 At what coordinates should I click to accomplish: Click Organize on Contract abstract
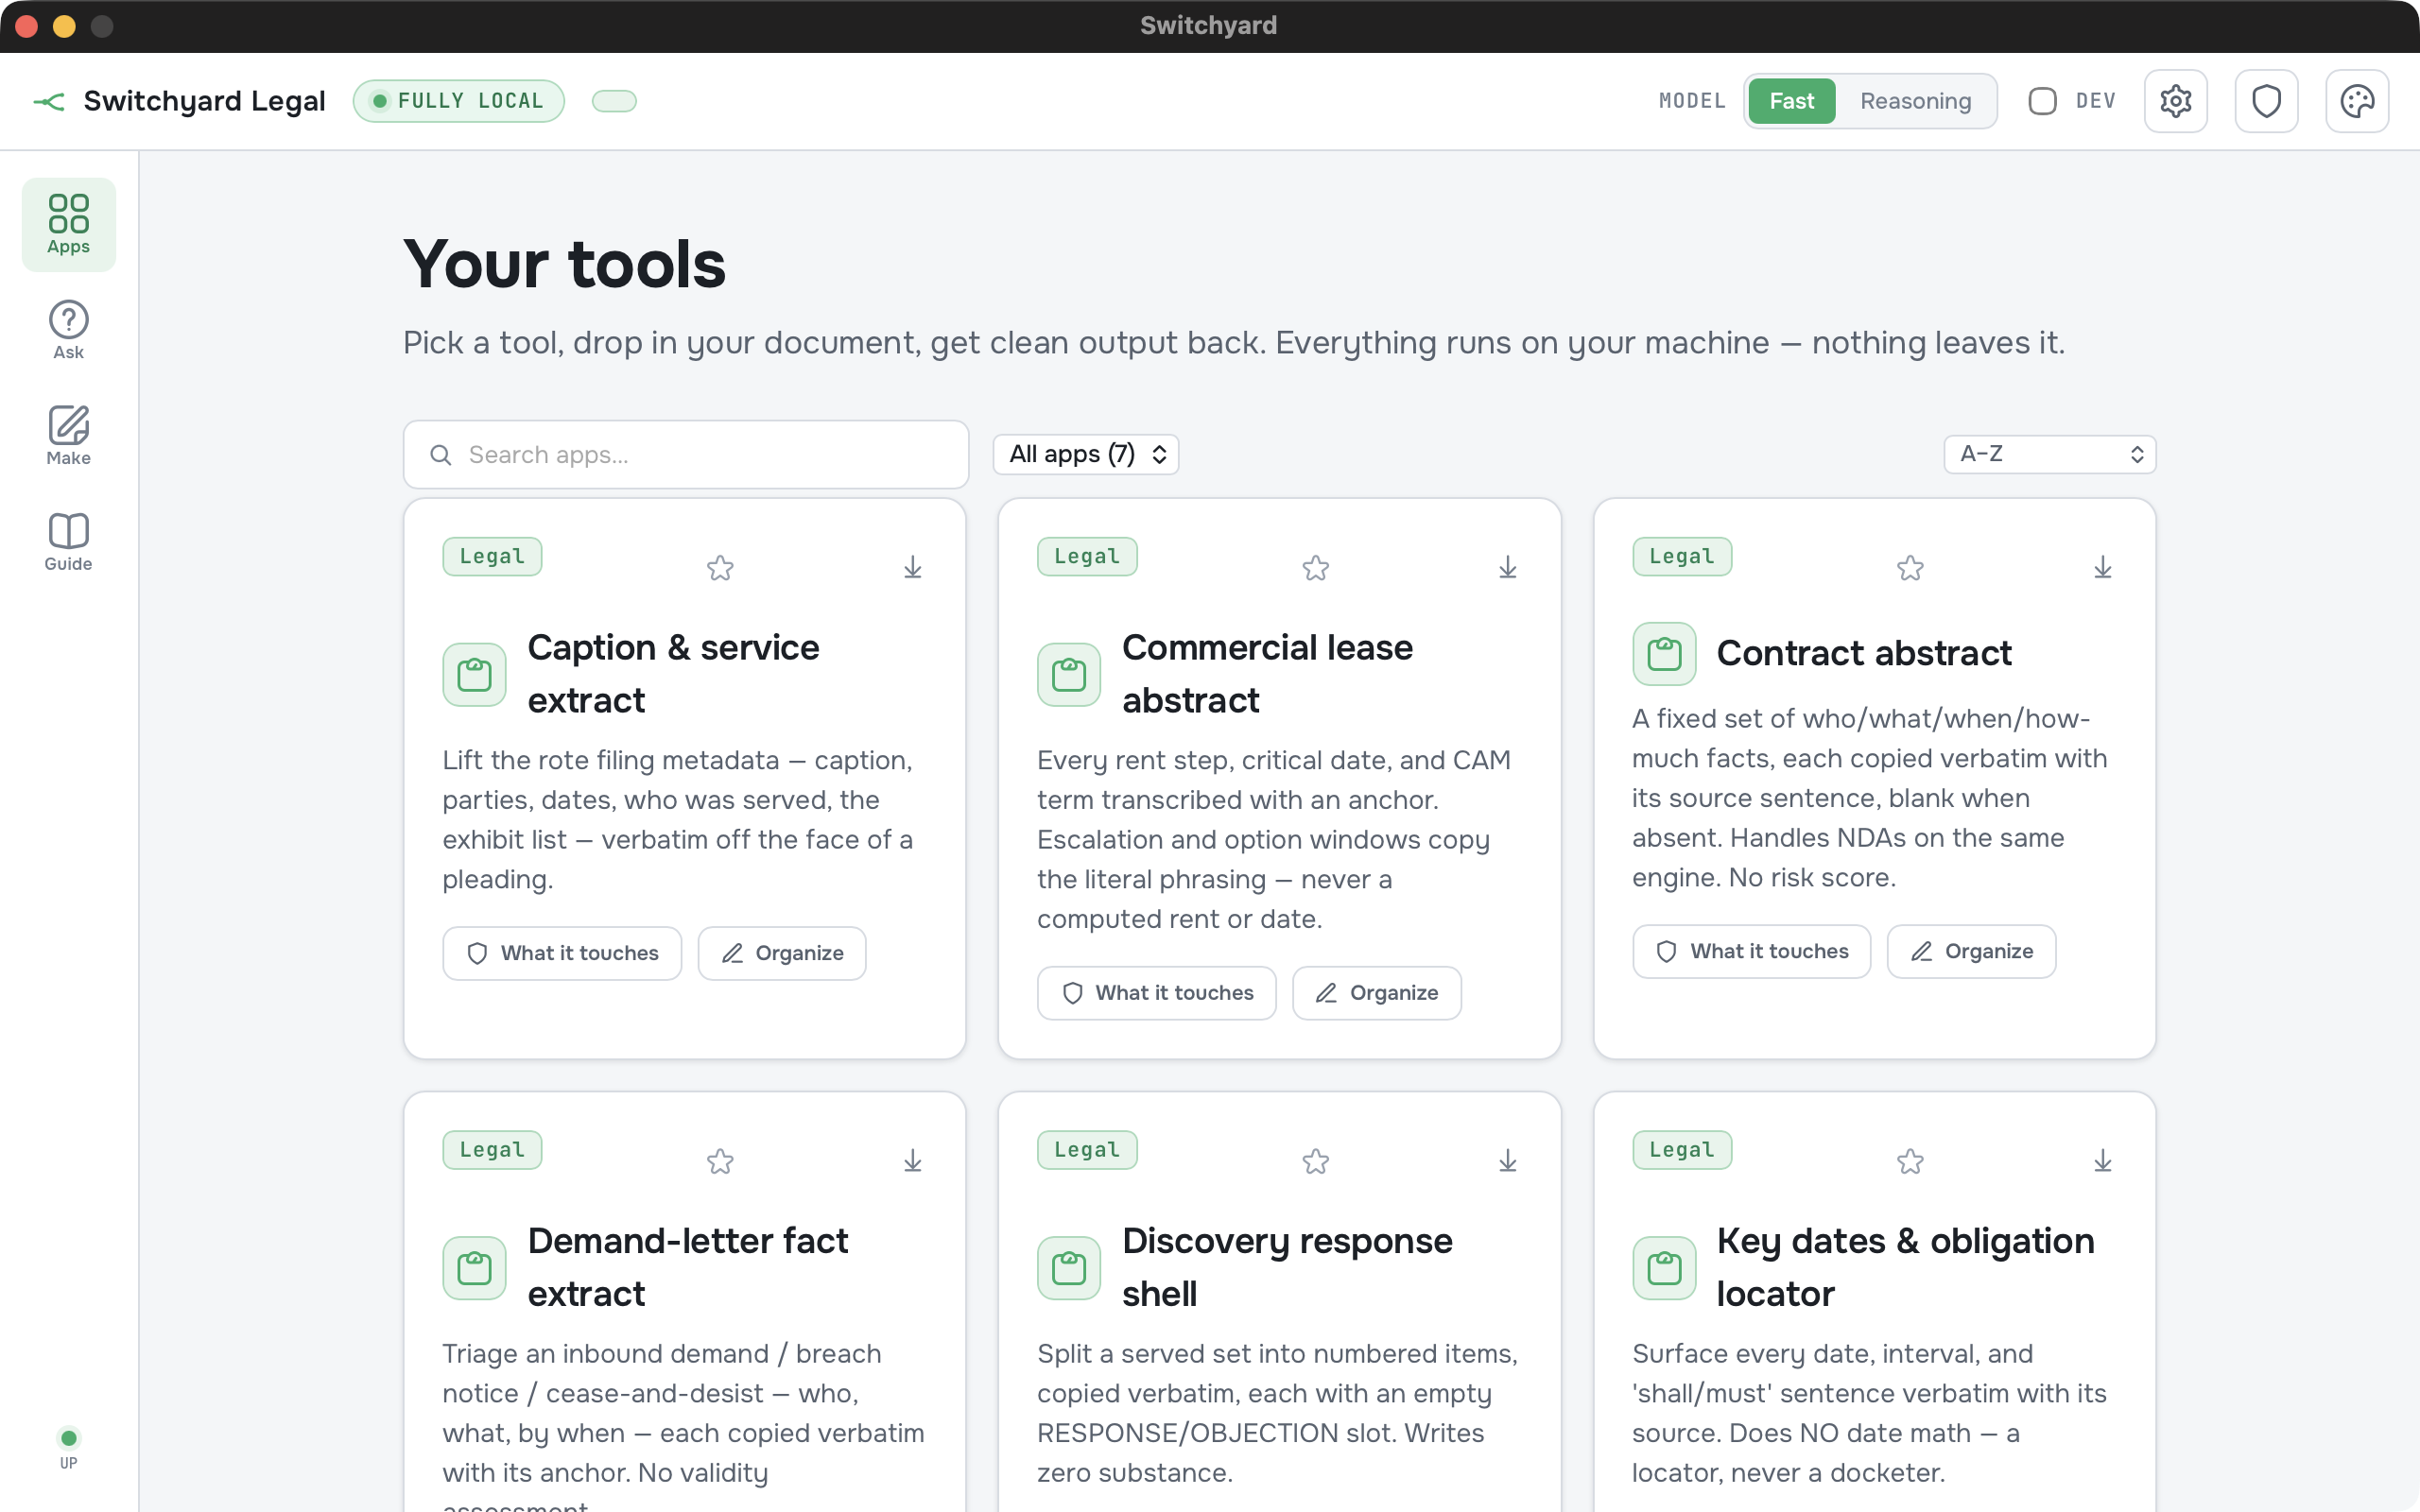(1972, 951)
